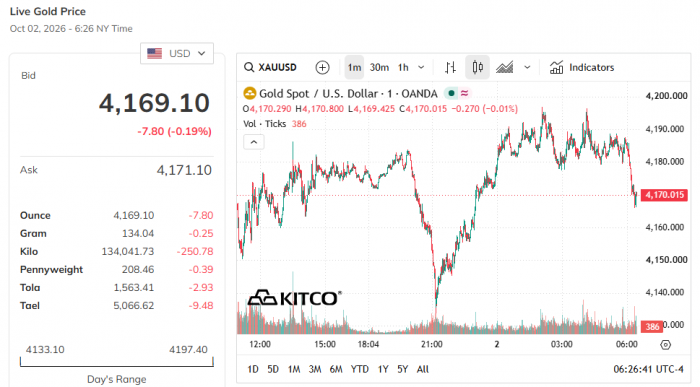Screen dimensions: 700x387
Task: Click the green market status dot
Action: coord(451,93)
